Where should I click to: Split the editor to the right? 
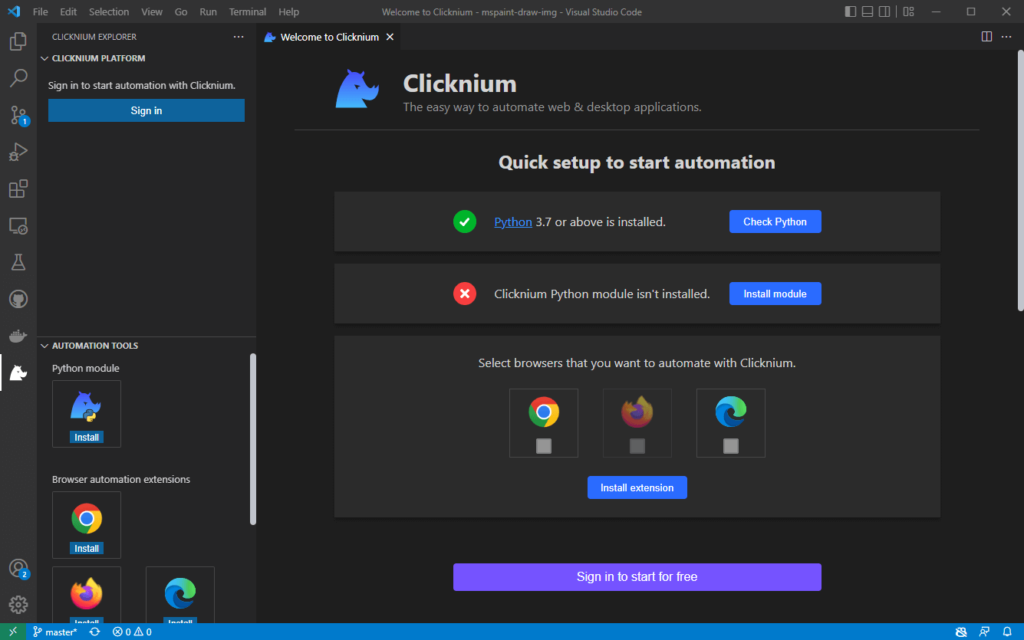(987, 37)
